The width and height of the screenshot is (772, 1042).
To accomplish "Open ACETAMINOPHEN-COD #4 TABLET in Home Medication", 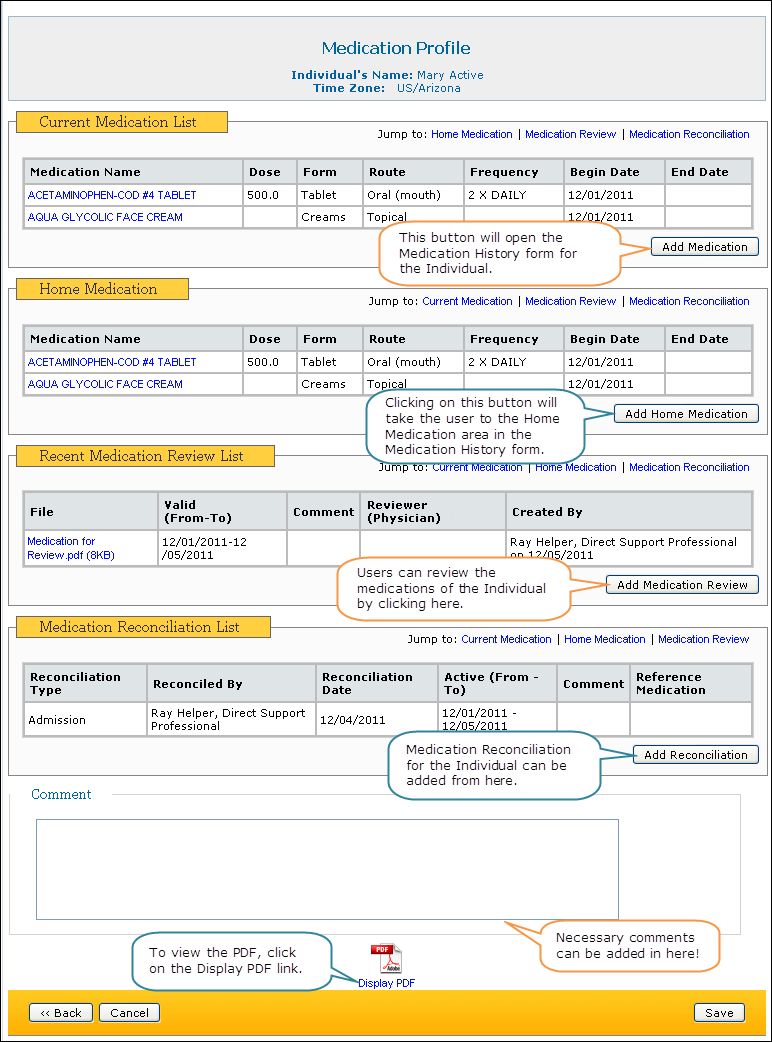I will tap(112, 362).
